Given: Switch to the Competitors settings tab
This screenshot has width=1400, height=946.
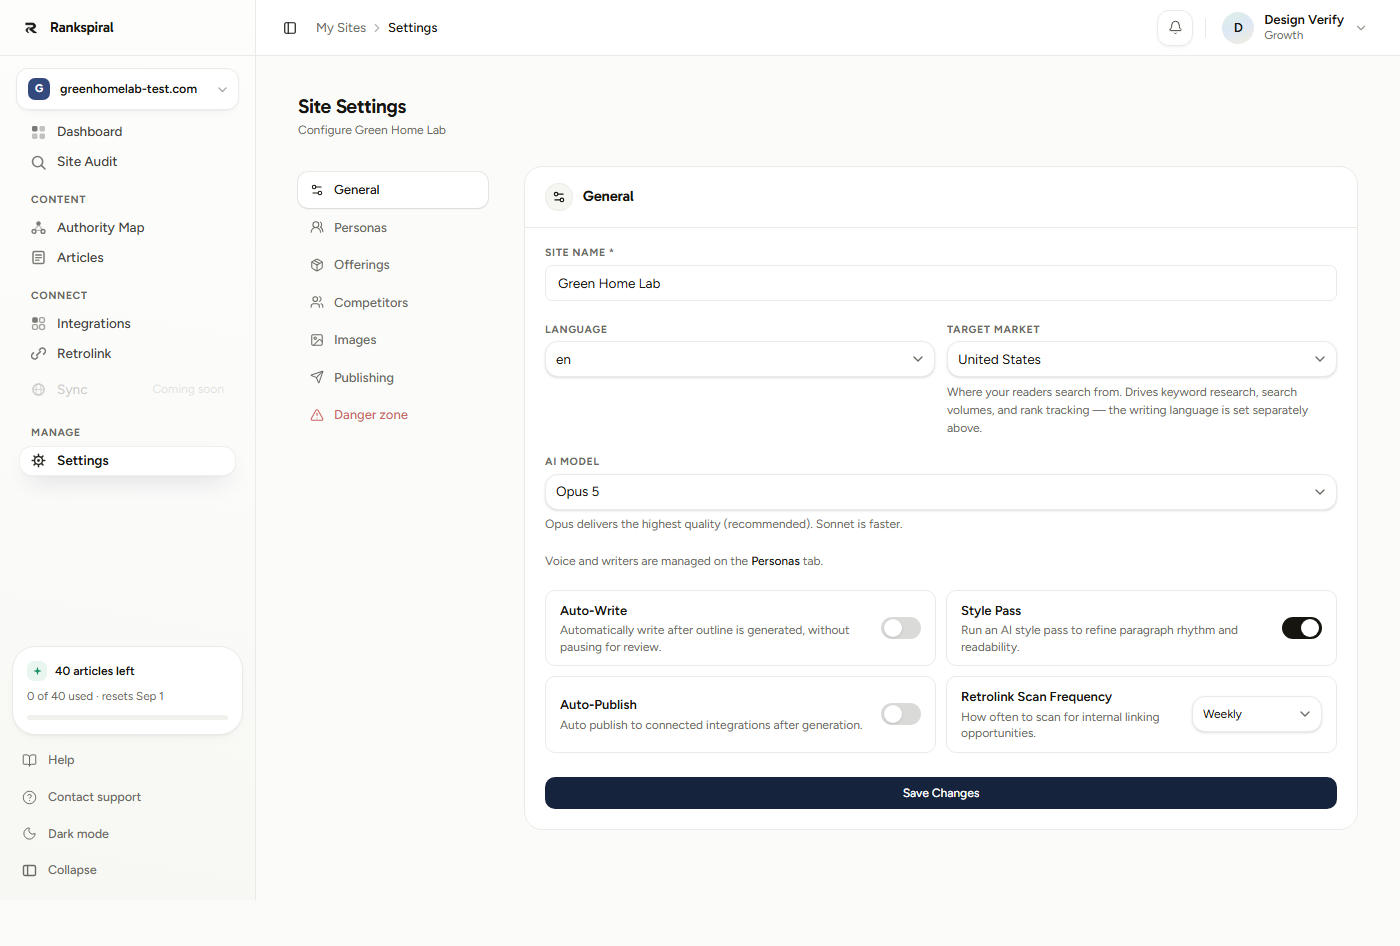Looking at the screenshot, I should coord(393,303).
